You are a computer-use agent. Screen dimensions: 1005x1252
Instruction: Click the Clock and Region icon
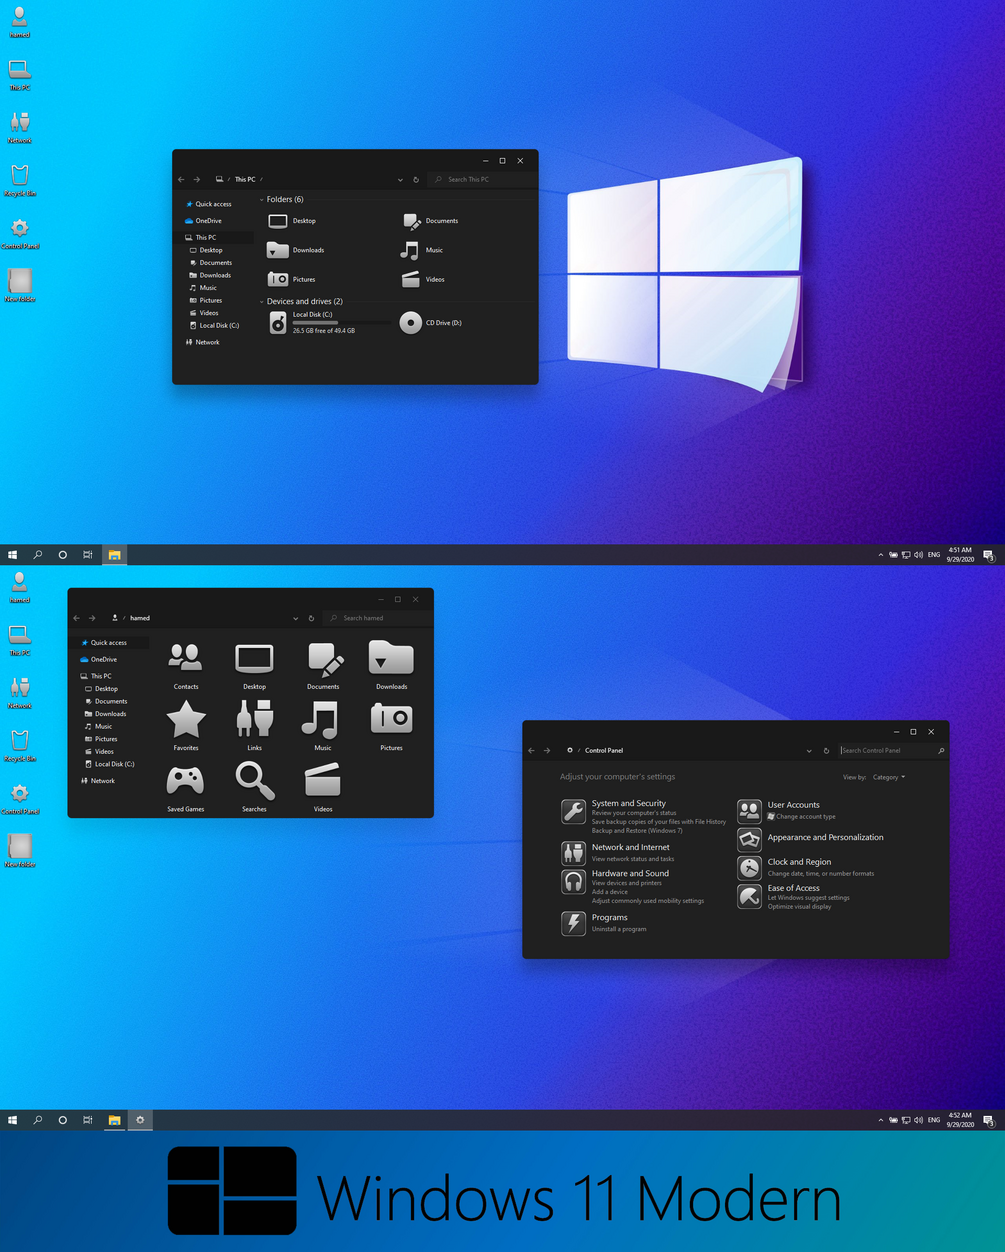point(750,868)
